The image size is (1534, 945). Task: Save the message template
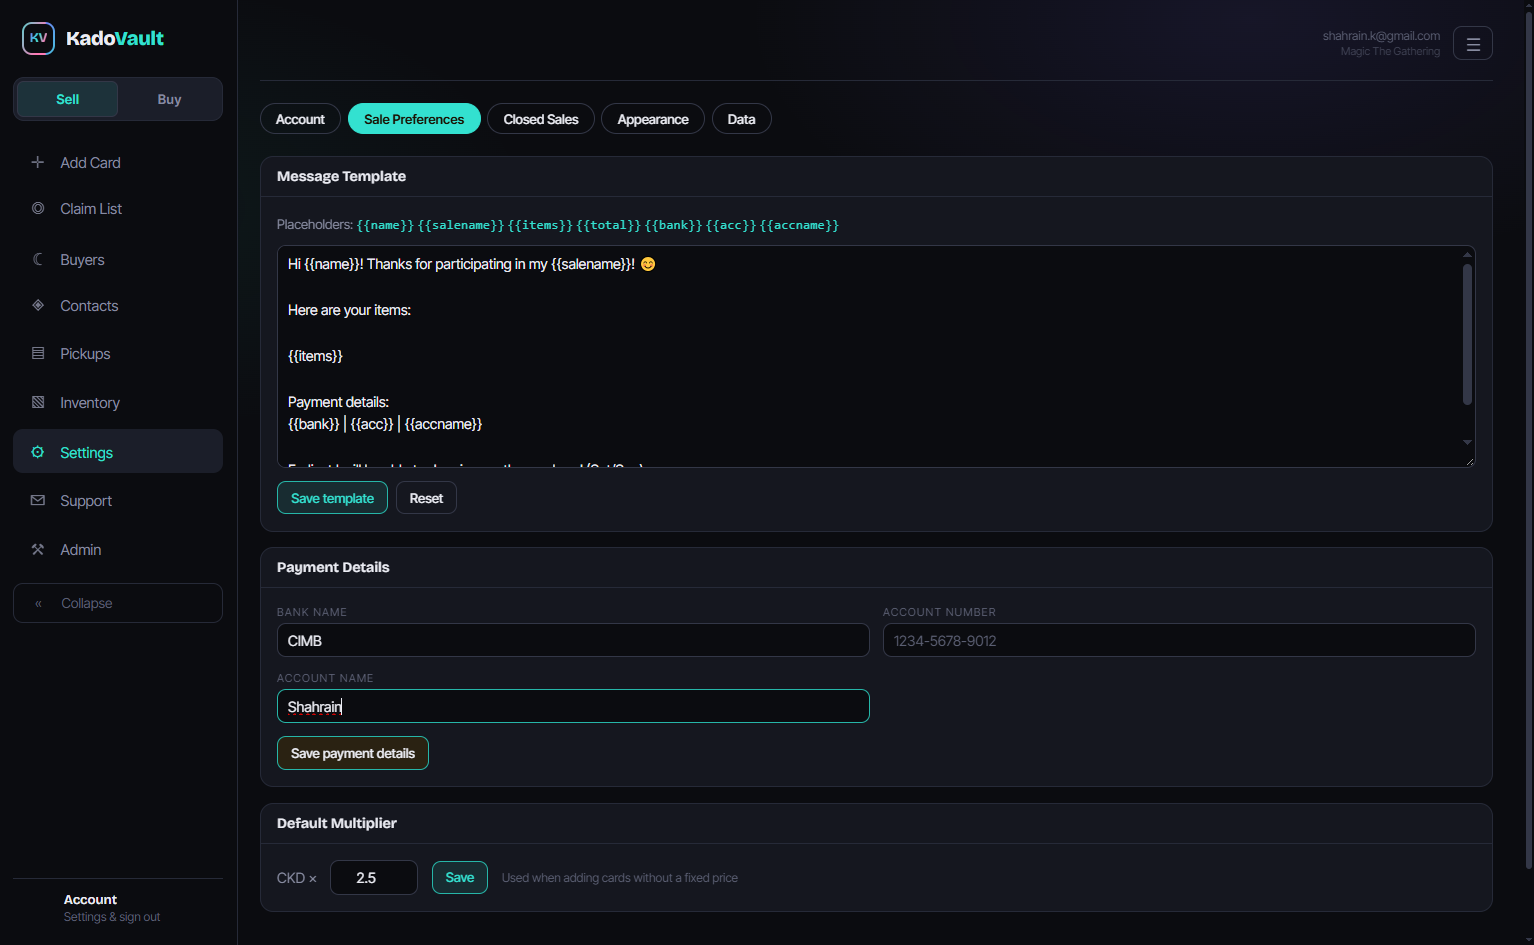pos(332,498)
